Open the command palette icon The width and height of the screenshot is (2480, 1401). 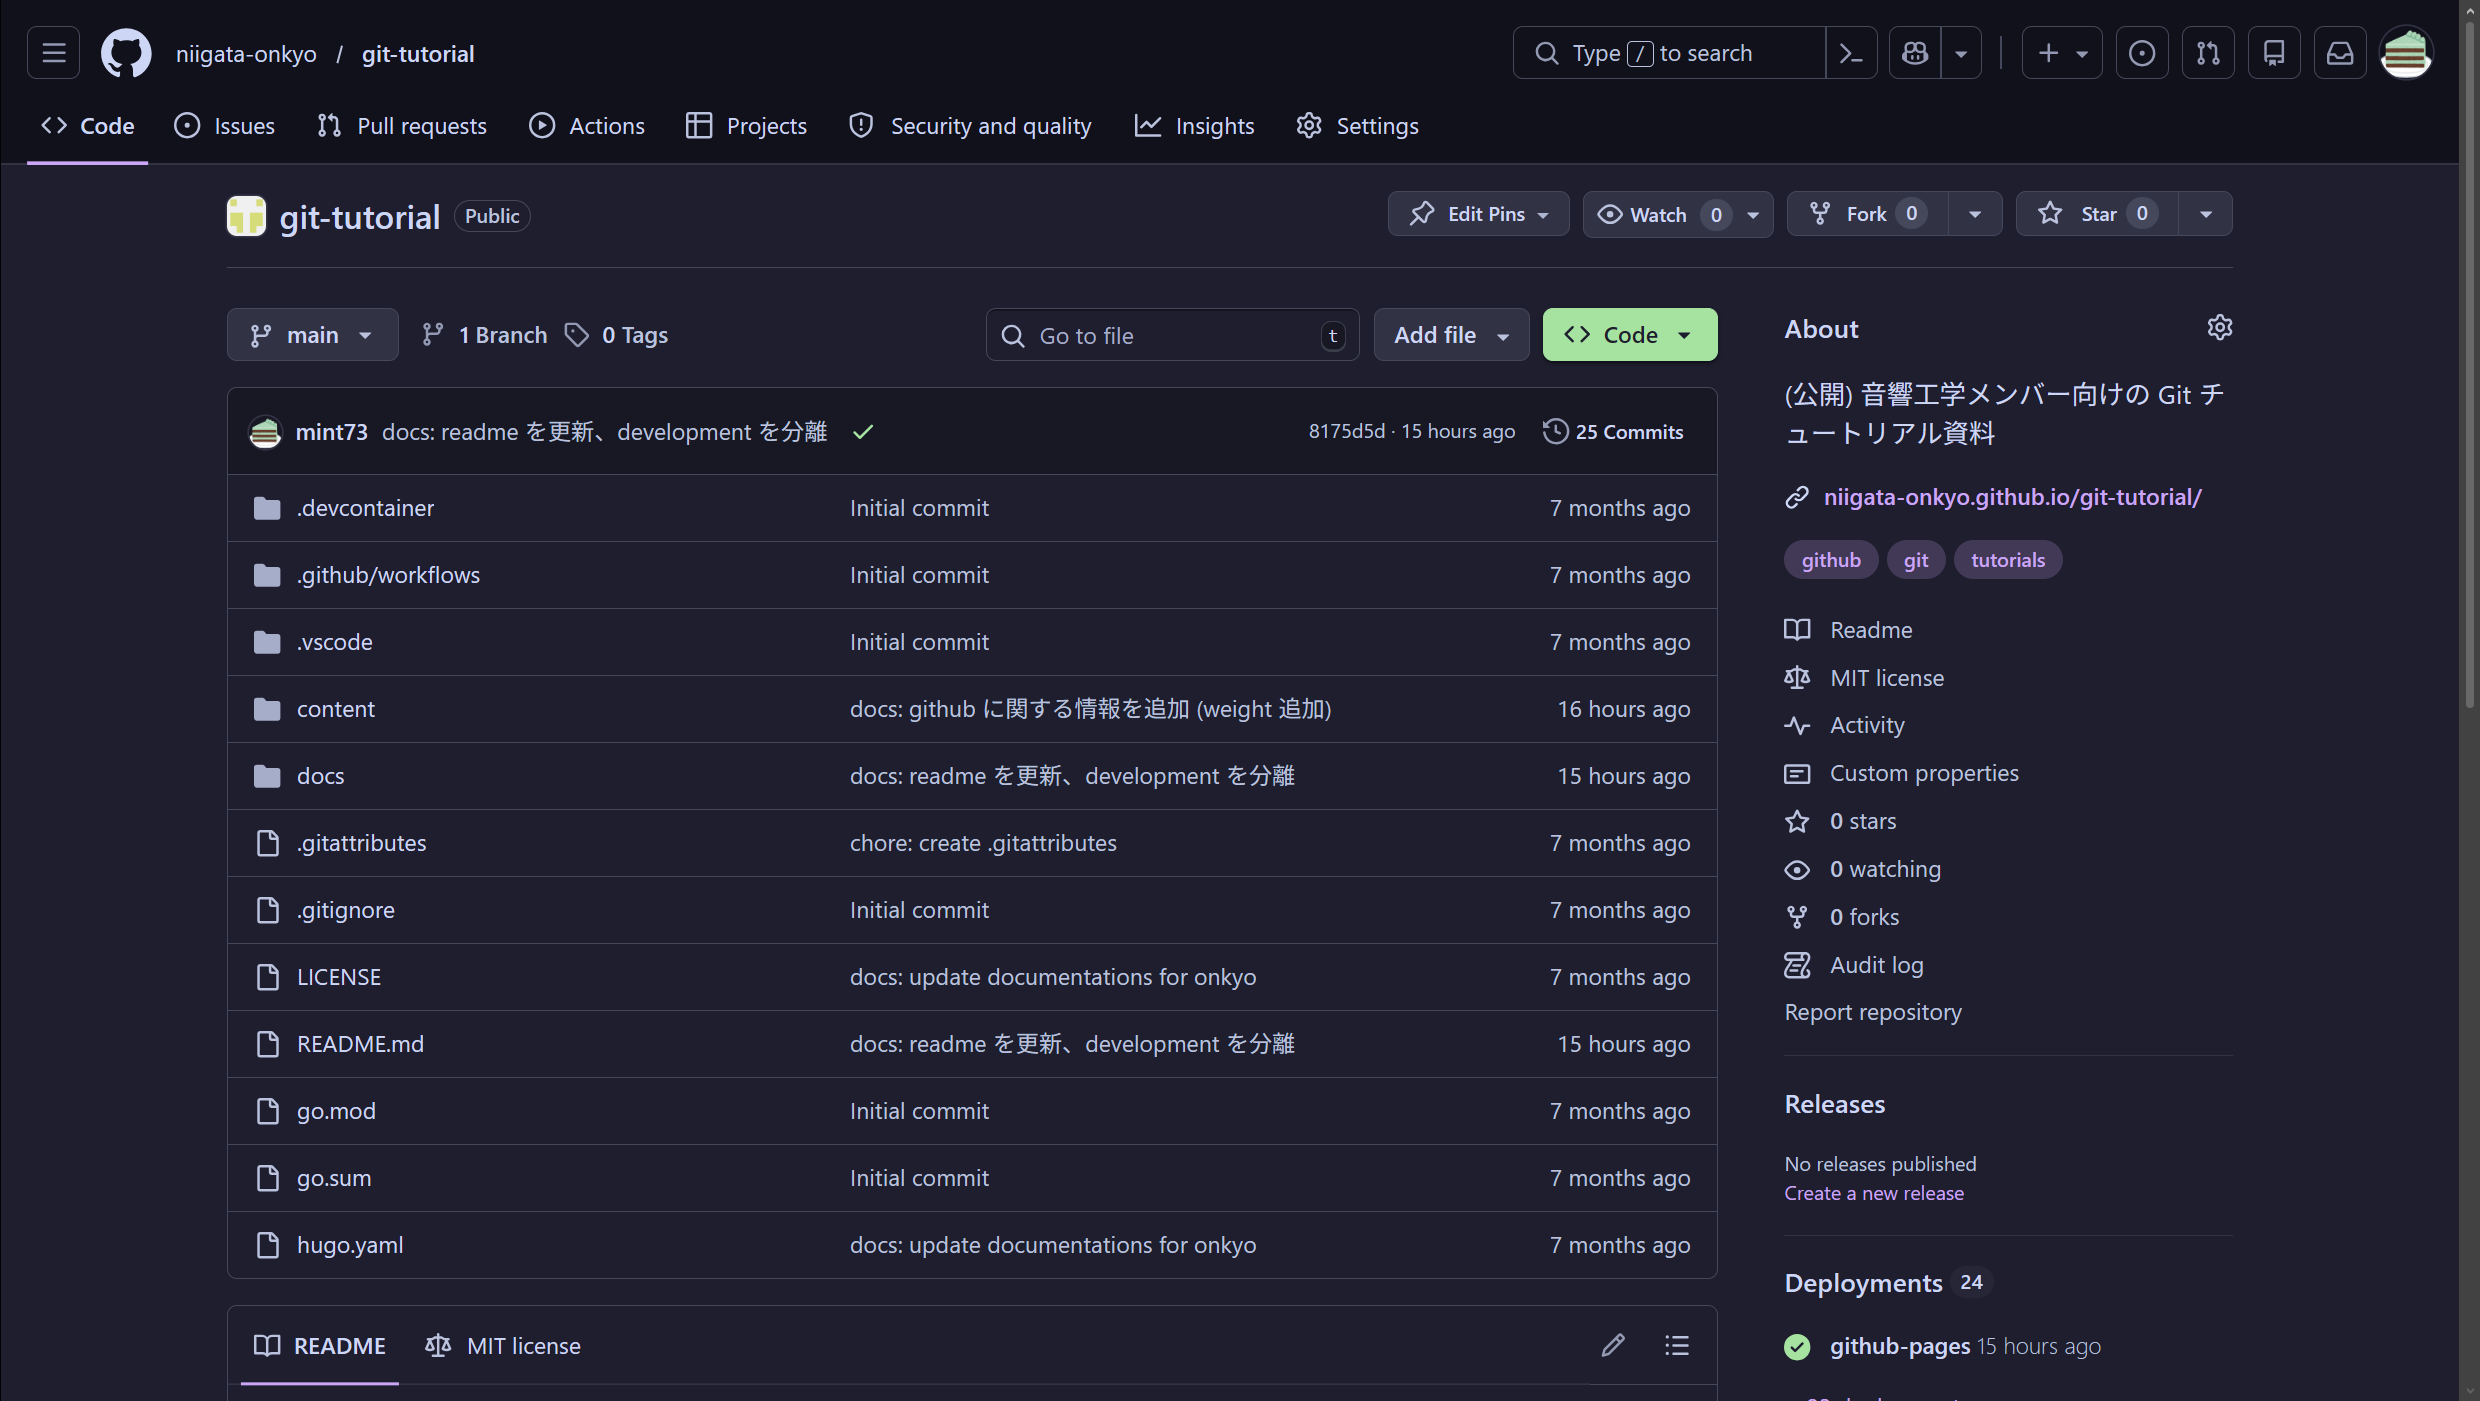(x=1851, y=53)
